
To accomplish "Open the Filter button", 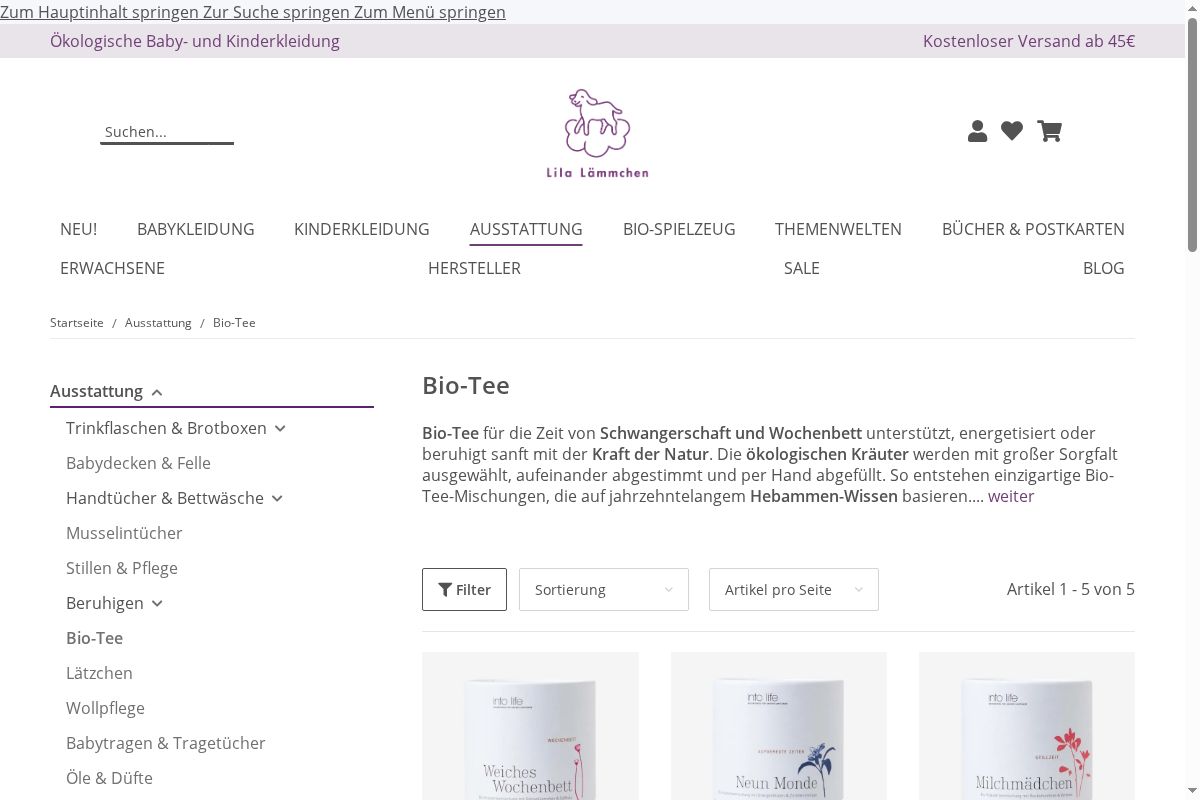I will [x=464, y=589].
